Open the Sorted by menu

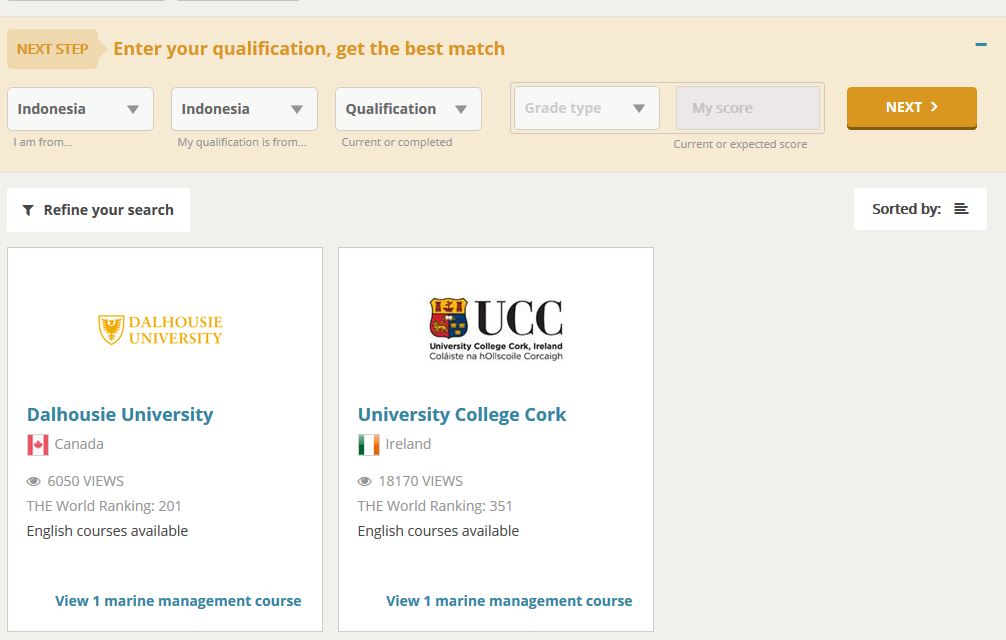920,208
